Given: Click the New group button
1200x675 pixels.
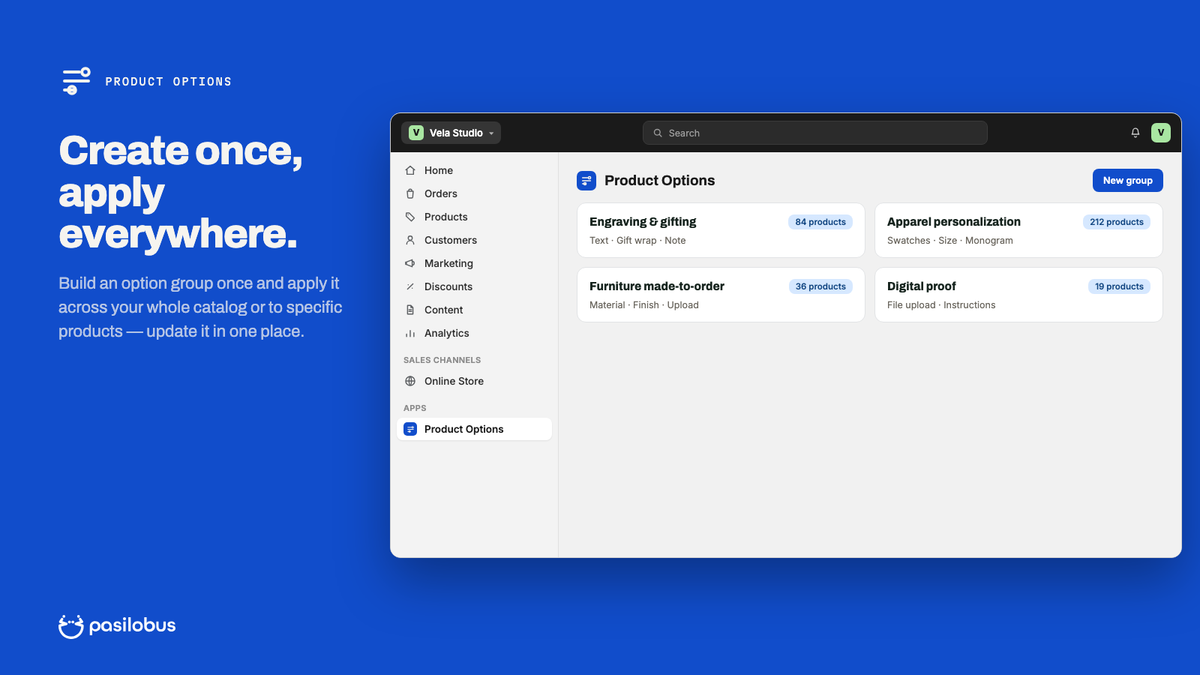Looking at the screenshot, I should tap(1127, 181).
